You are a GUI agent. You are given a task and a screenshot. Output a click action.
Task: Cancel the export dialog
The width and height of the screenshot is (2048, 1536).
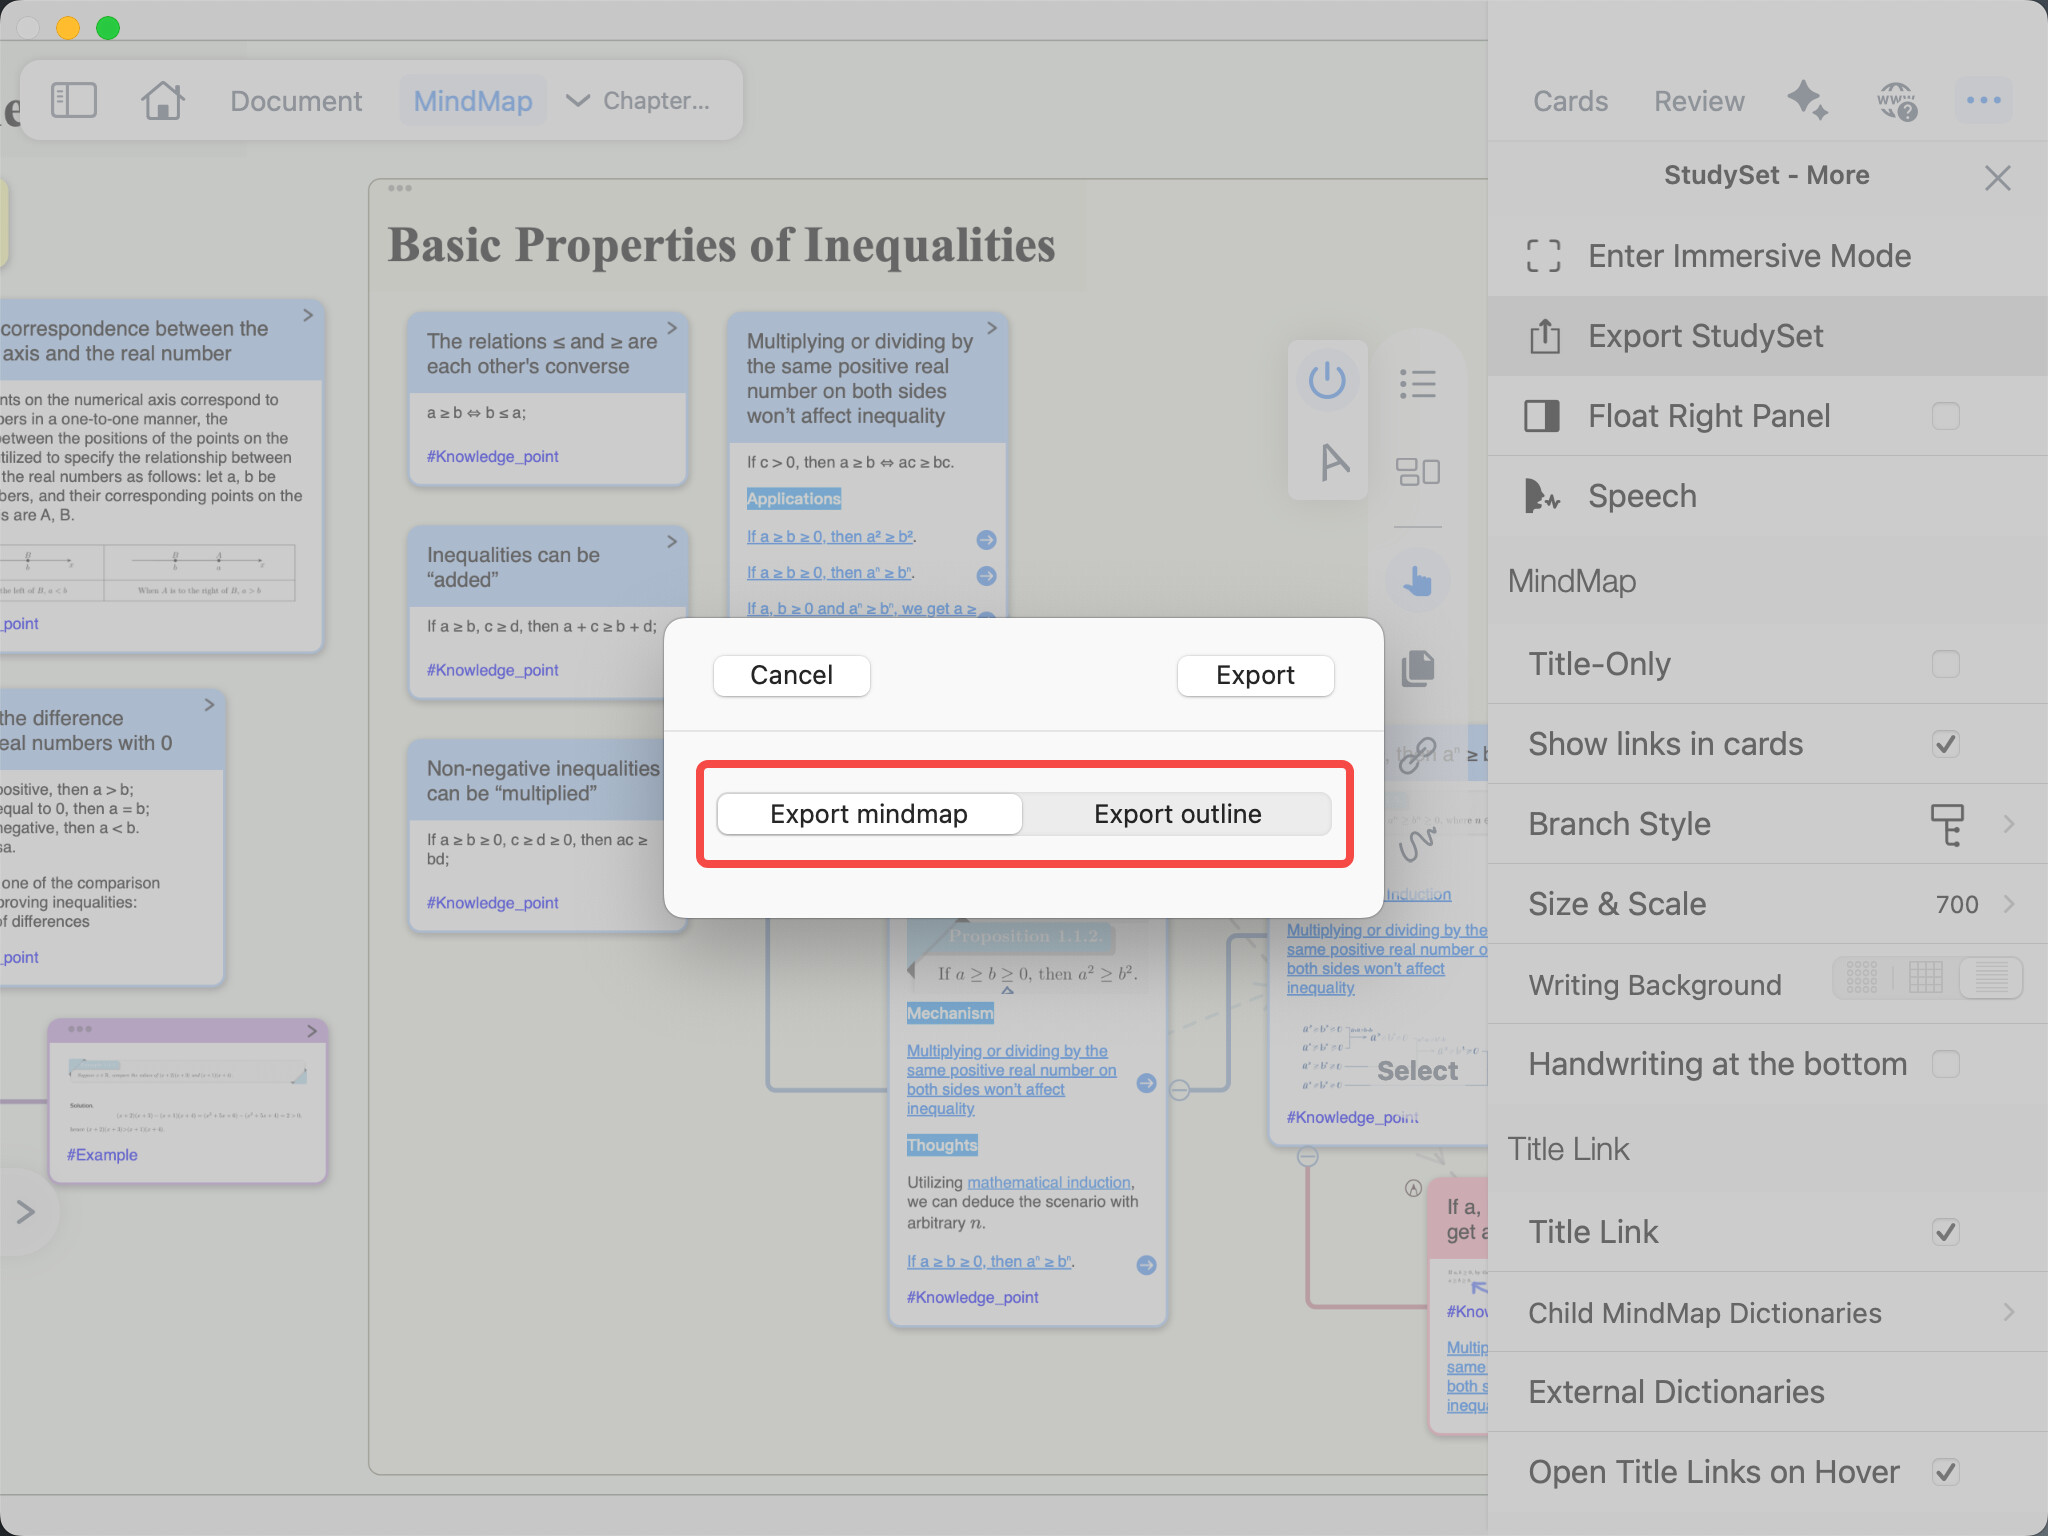pos(791,675)
